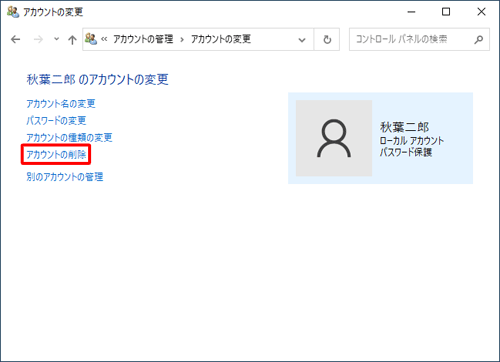Click the ローカル アカウント label
The image size is (500, 362).
pyautogui.click(x=412, y=140)
